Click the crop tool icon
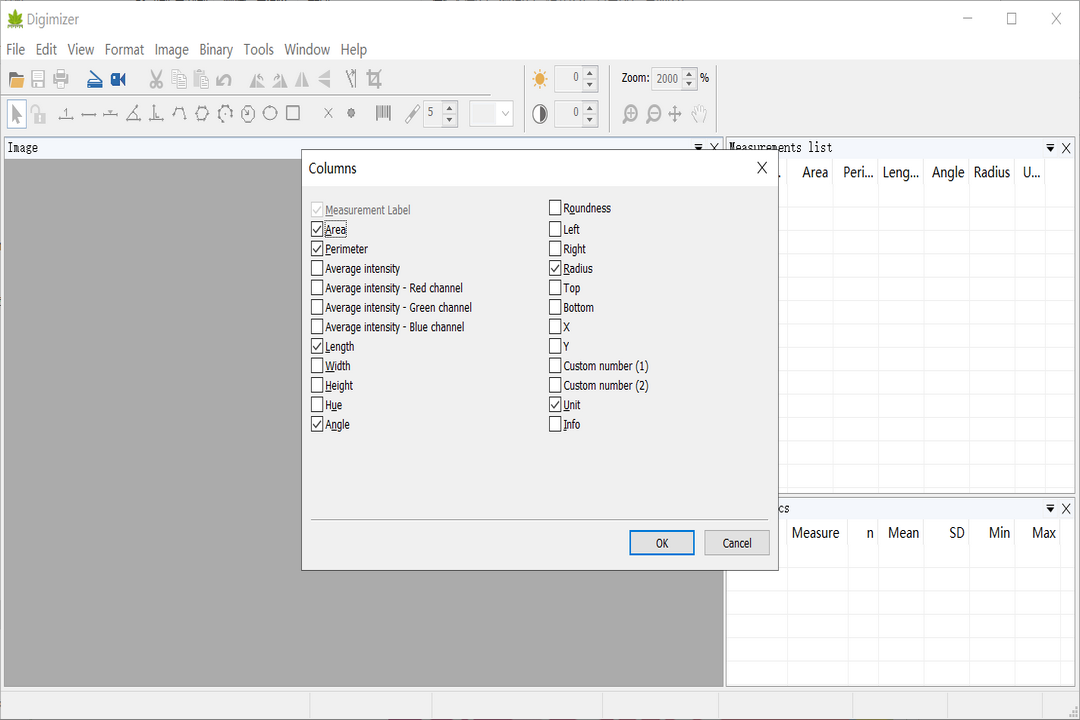The height and width of the screenshot is (720, 1080). click(375, 79)
